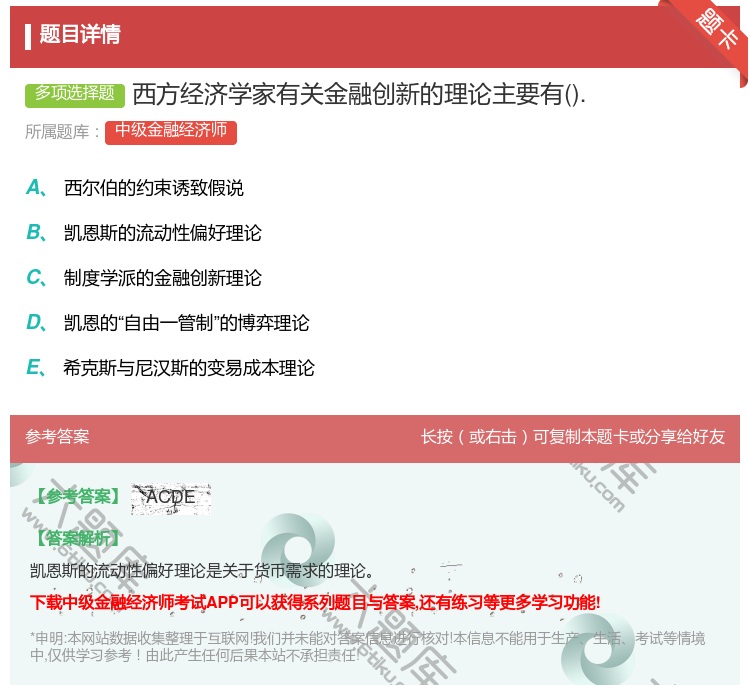
Task: Click the explanation text 凯恩斯的流动性偏好理论是关于货币需求
Action: pos(201,571)
